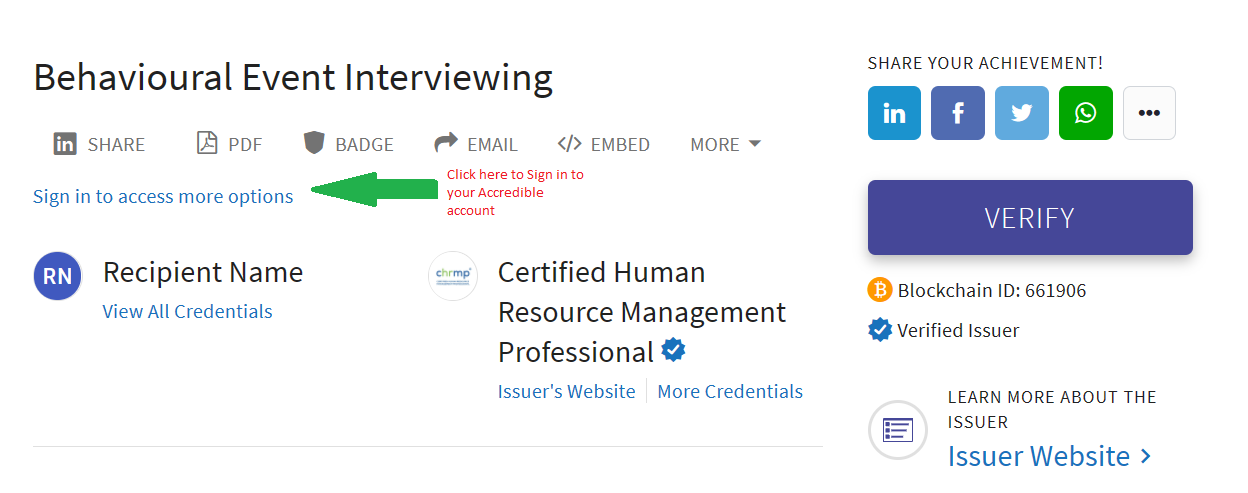Click the SHARE YOUR ACHIEVEMENT! heading

[986, 63]
